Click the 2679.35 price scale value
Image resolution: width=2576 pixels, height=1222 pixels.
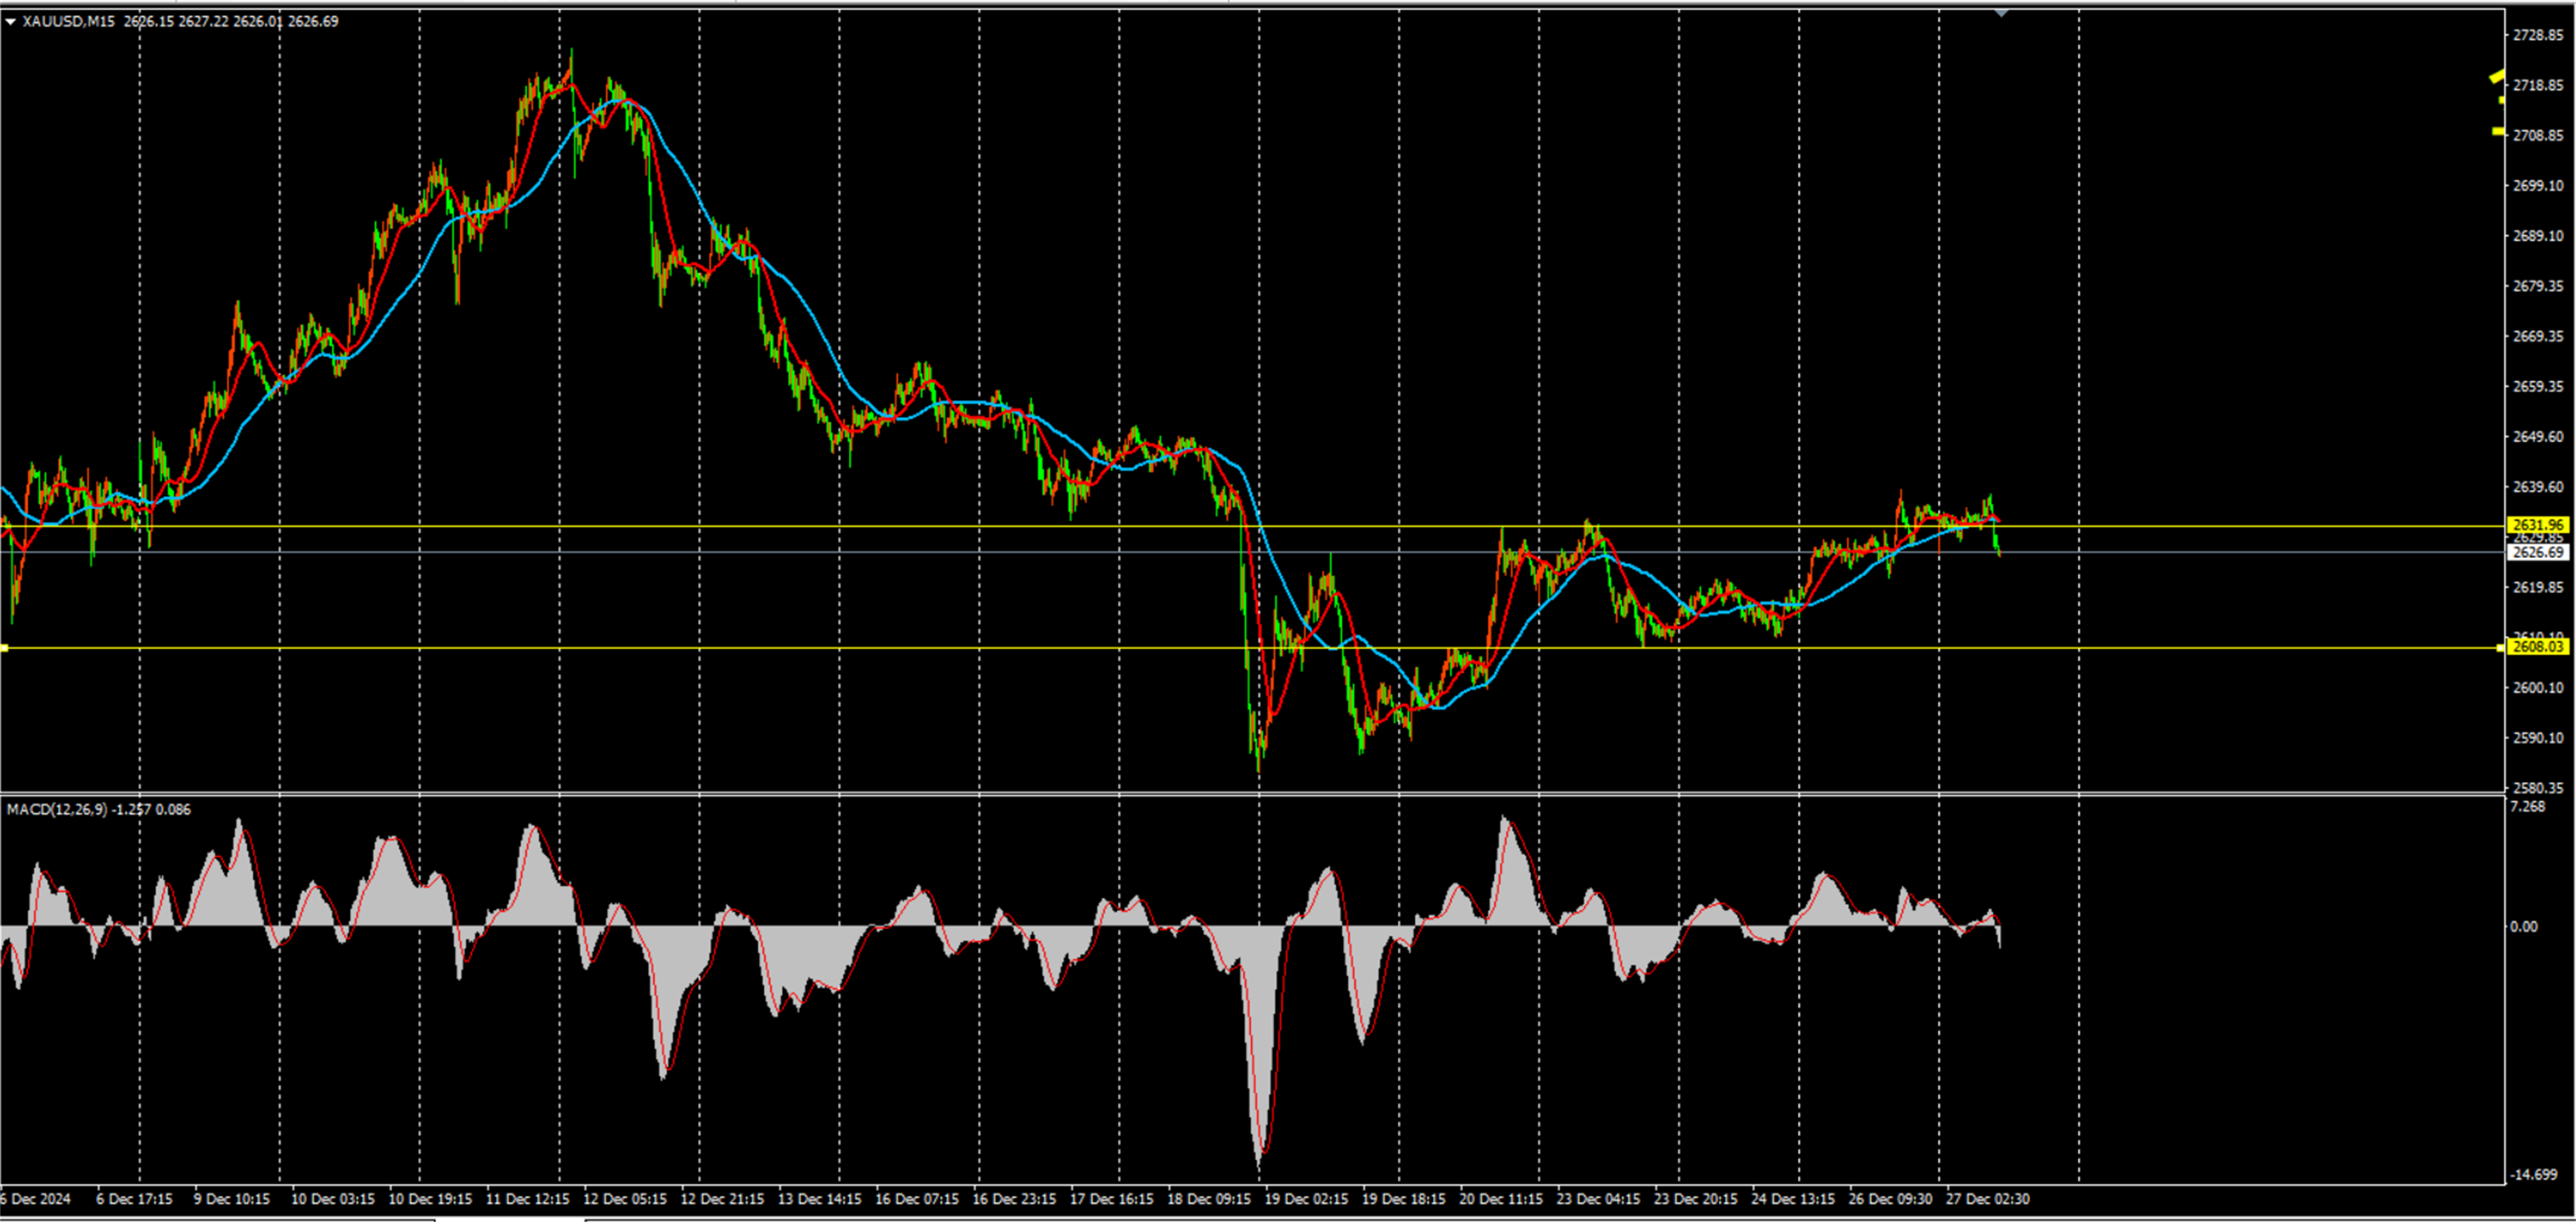(x=2538, y=286)
